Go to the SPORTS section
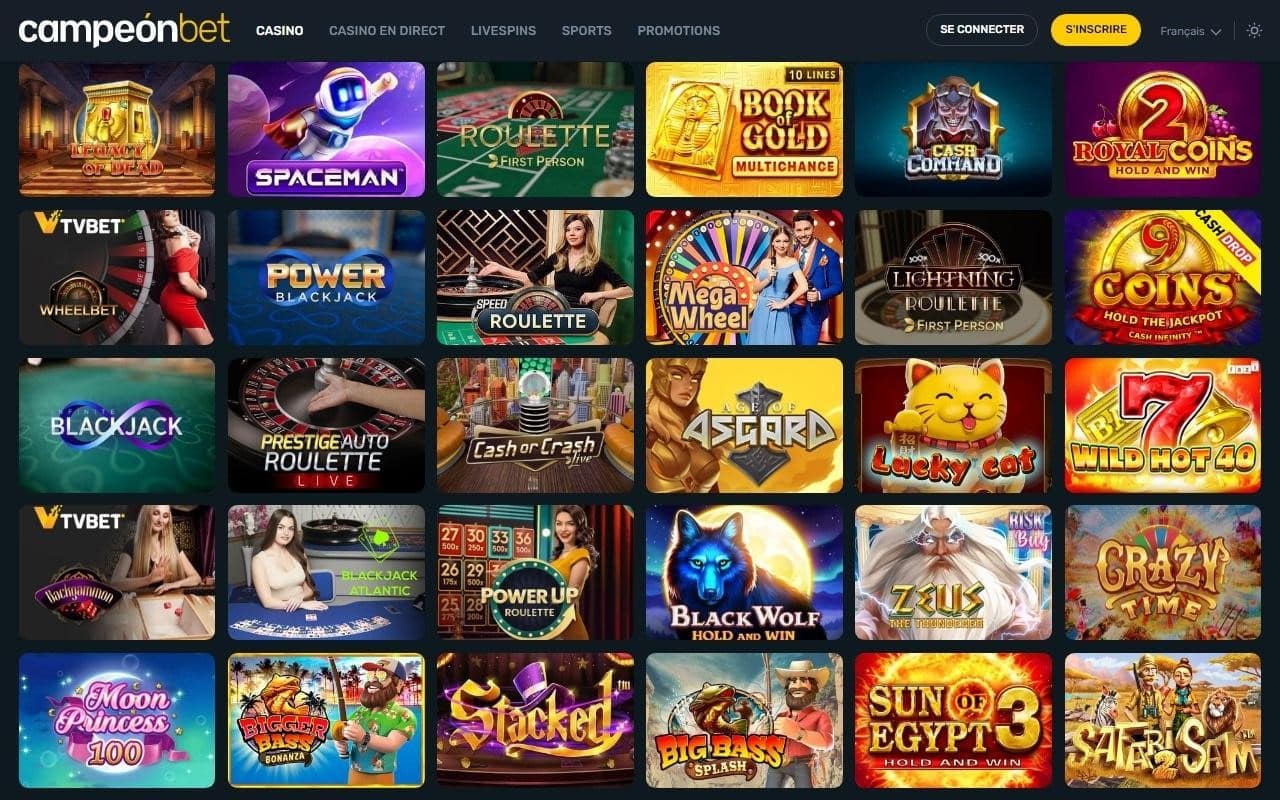Viewport: 1280px width, 800px height. (x=587, y=31)
